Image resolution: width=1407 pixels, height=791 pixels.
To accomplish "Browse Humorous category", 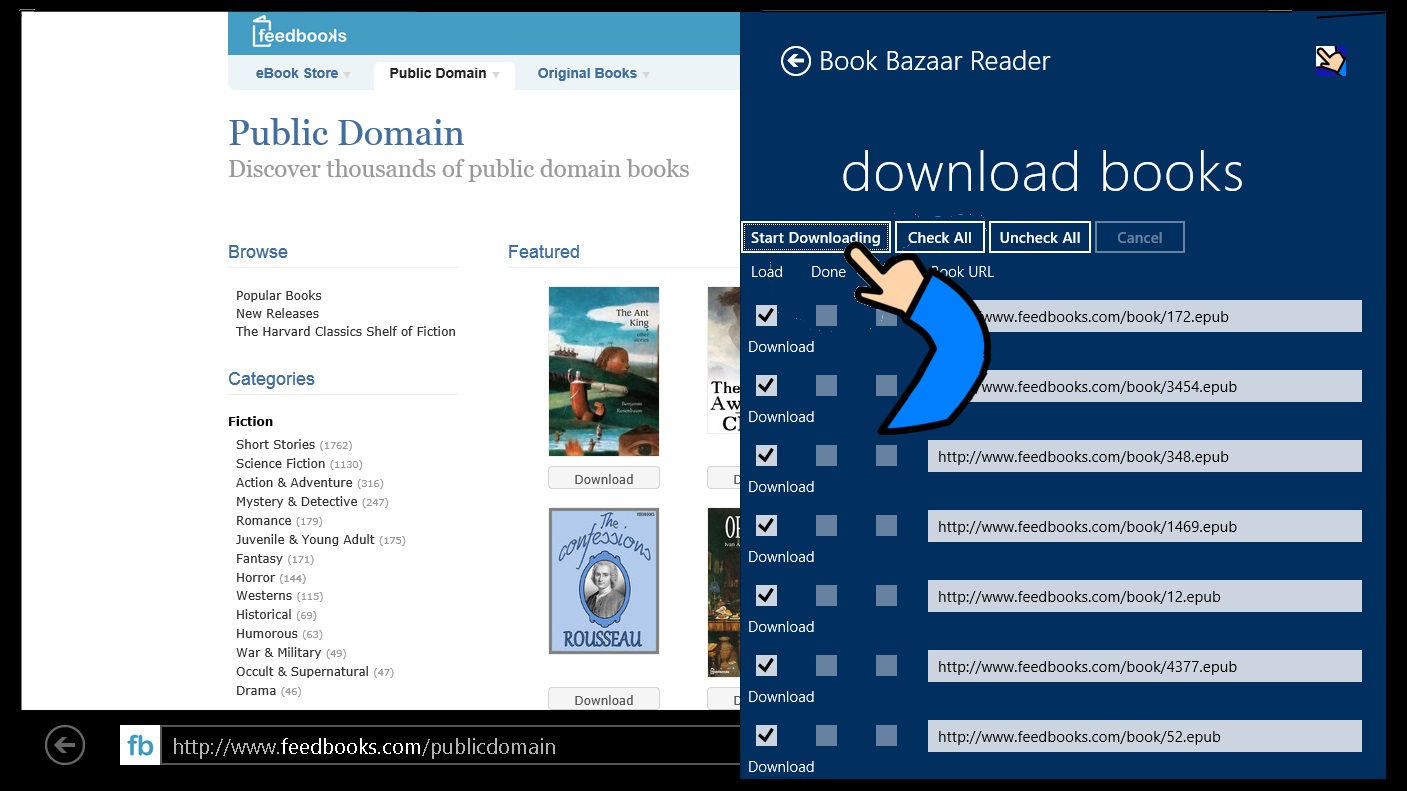I will [267, 634].
